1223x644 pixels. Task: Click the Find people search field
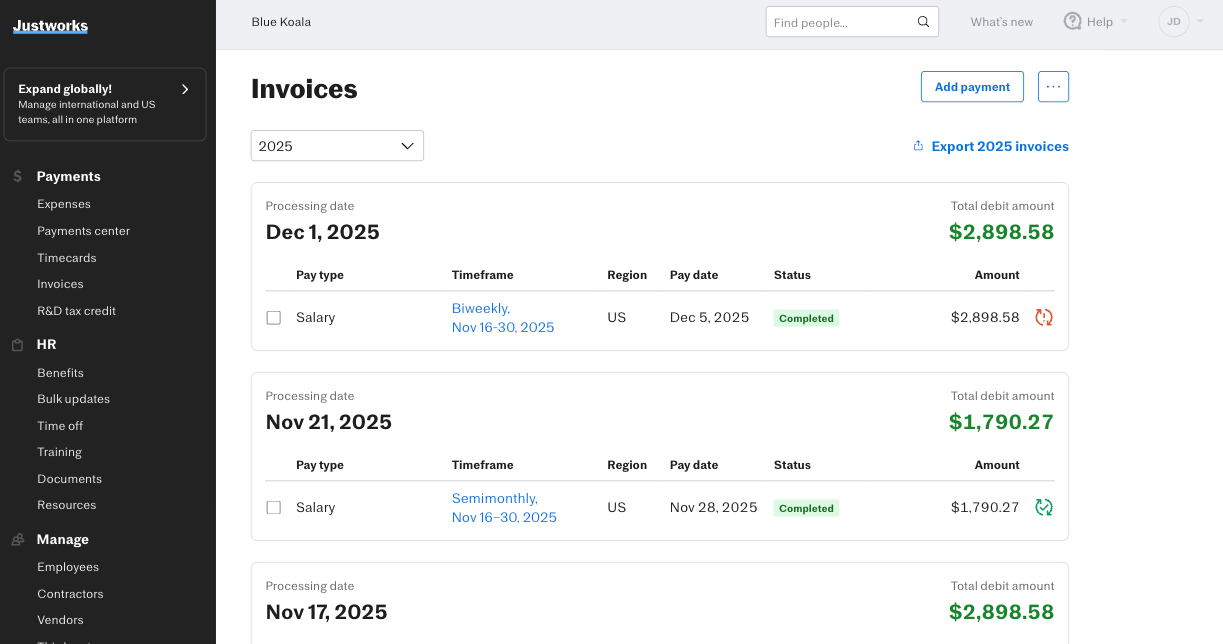pyautogui.click(x=840, y=22)
